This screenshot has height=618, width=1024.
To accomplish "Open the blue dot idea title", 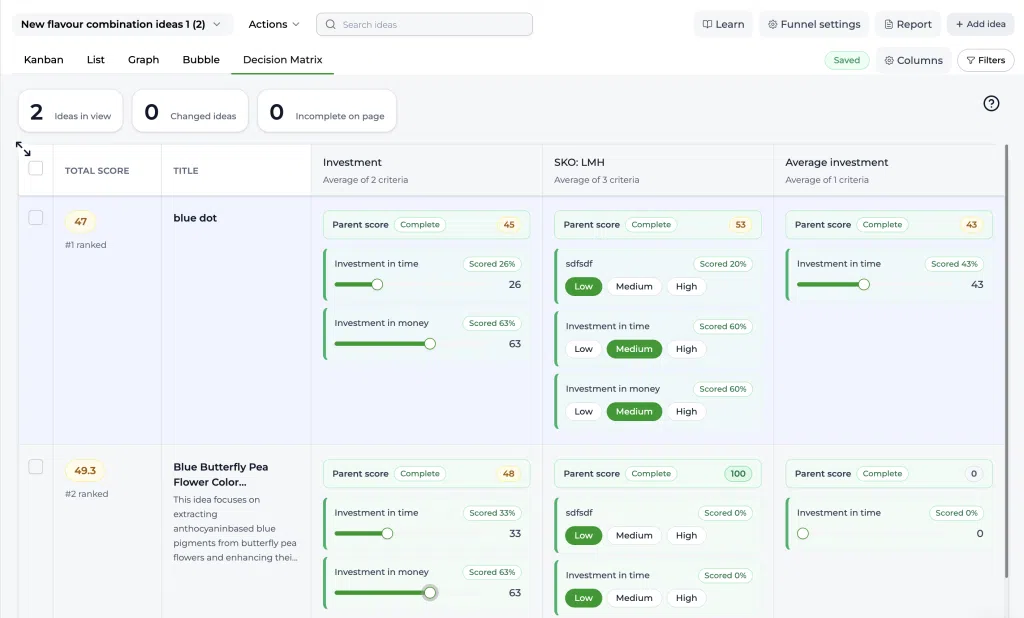I will click(x=195, y=218).
